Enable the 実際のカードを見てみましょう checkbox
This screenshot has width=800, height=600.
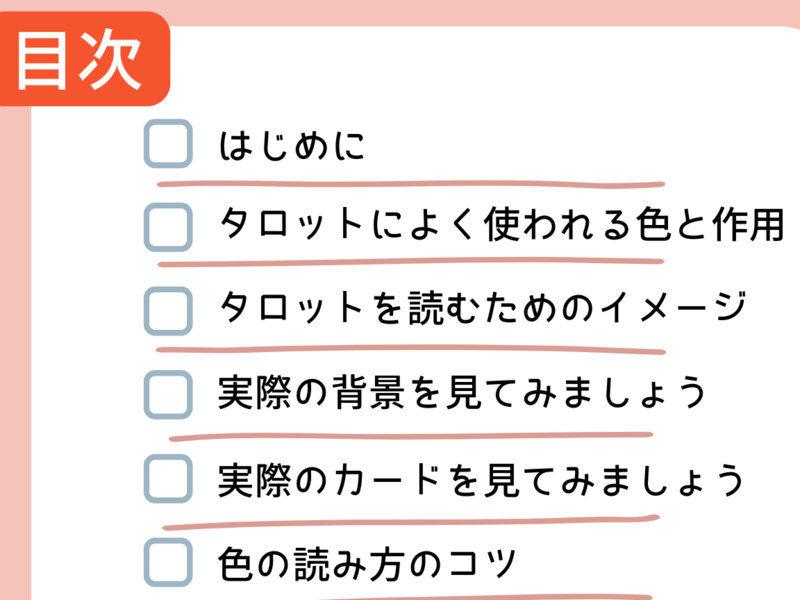pos(168,478)
